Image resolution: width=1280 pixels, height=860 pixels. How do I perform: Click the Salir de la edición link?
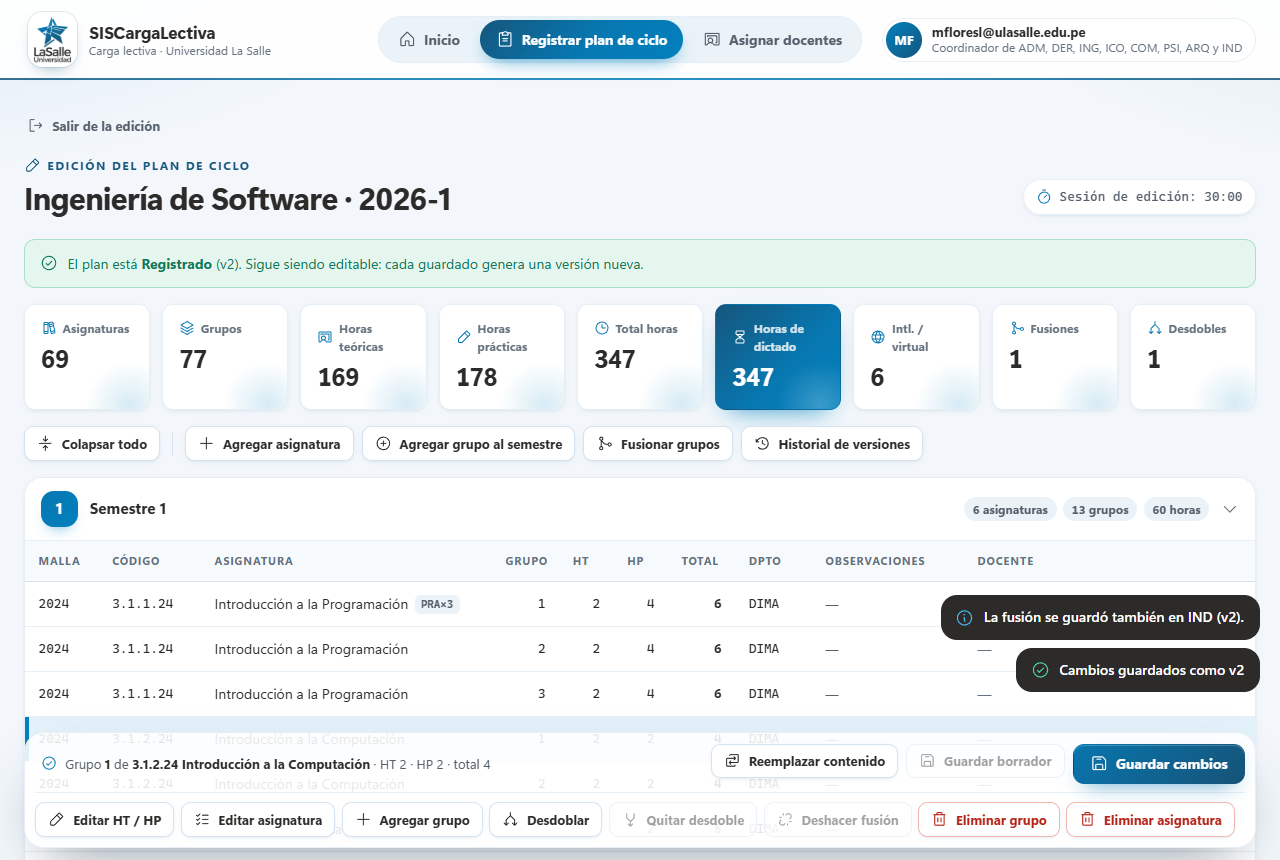(94, 126)
